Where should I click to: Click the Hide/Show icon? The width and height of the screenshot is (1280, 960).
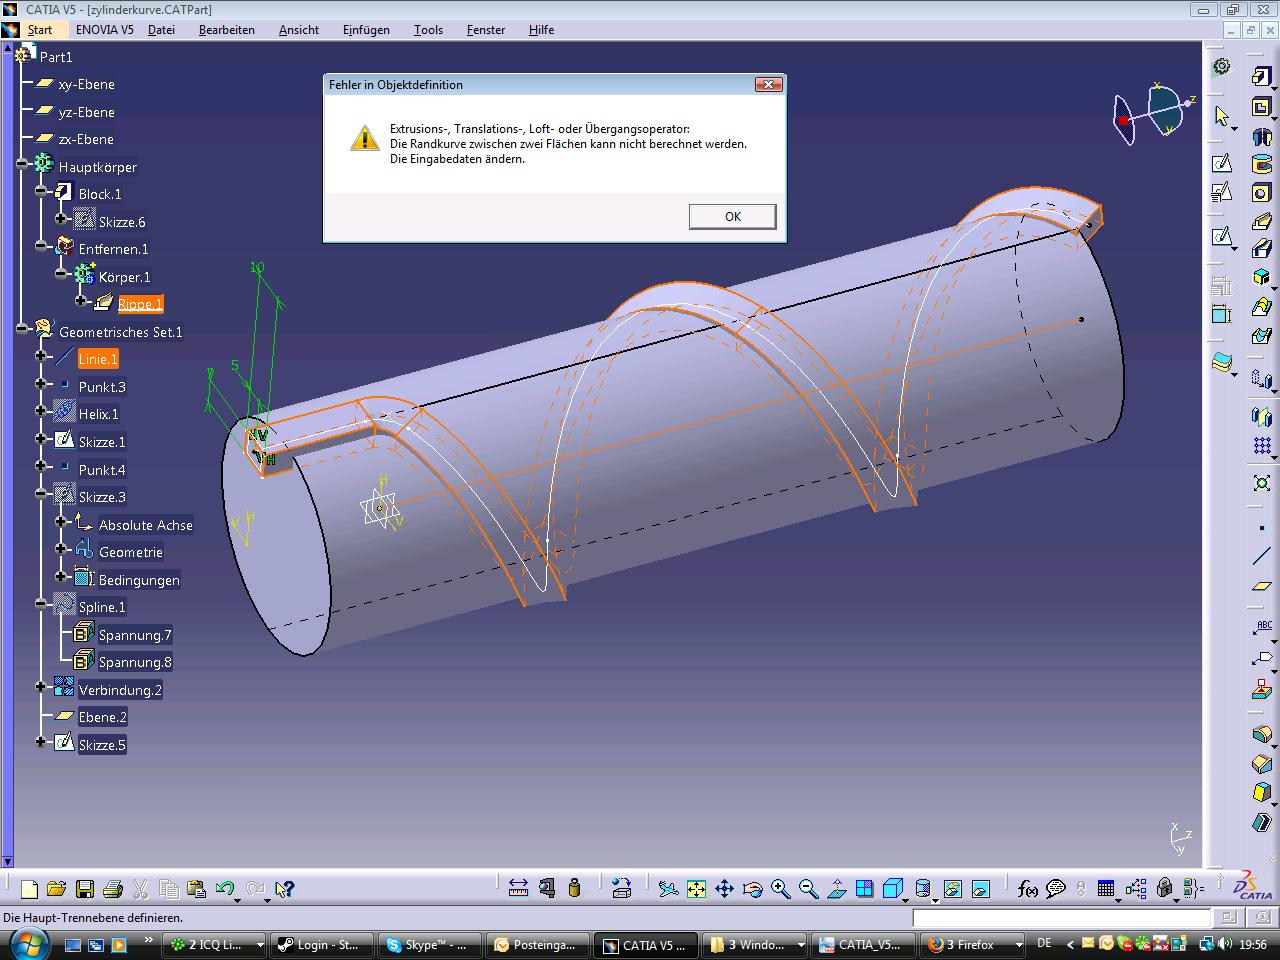953,888
